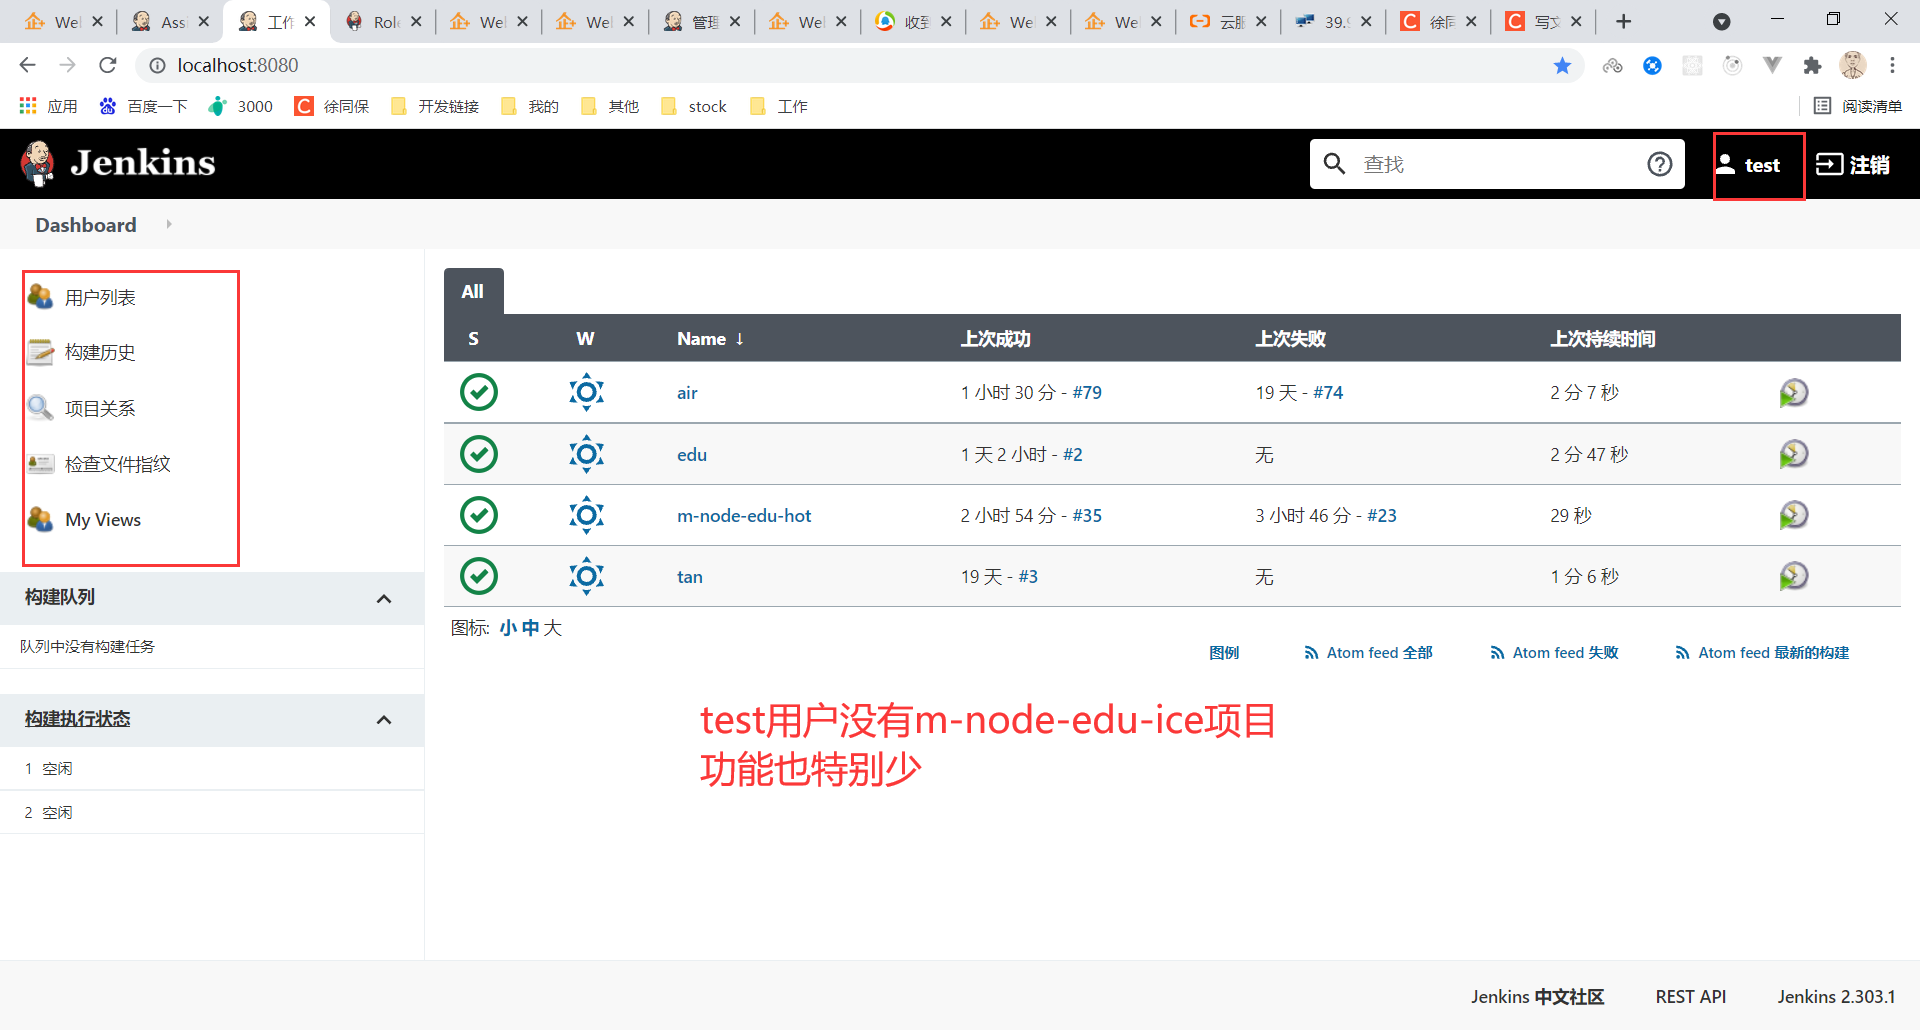Trigger a build for the tan job
Screen dimensions: 1920x1030
pos(1794,576)
